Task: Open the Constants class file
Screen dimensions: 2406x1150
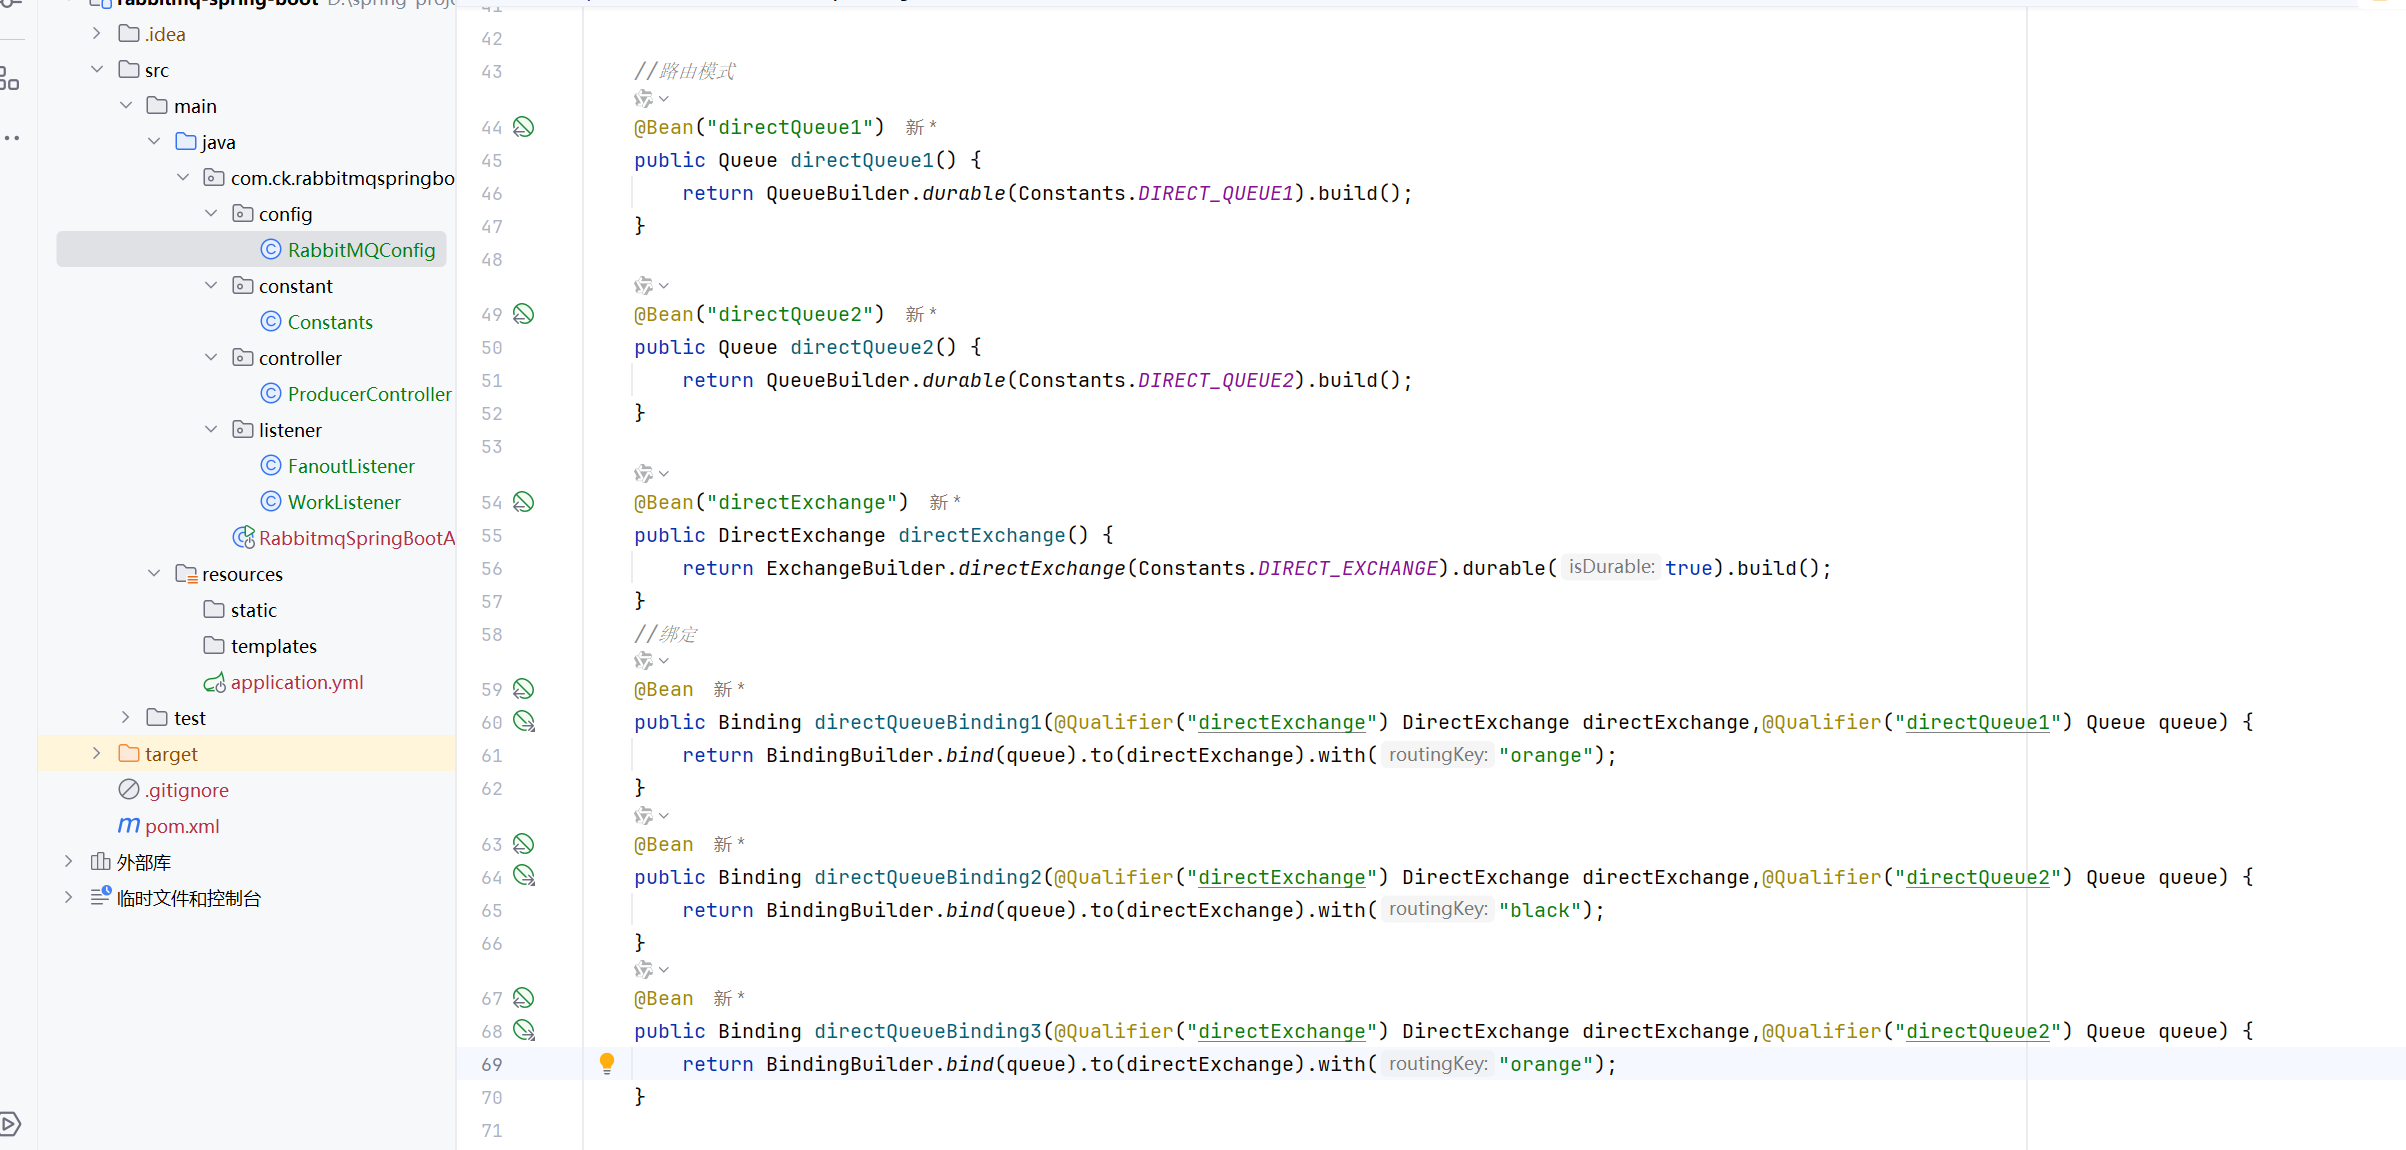Action: coord(329,322)
